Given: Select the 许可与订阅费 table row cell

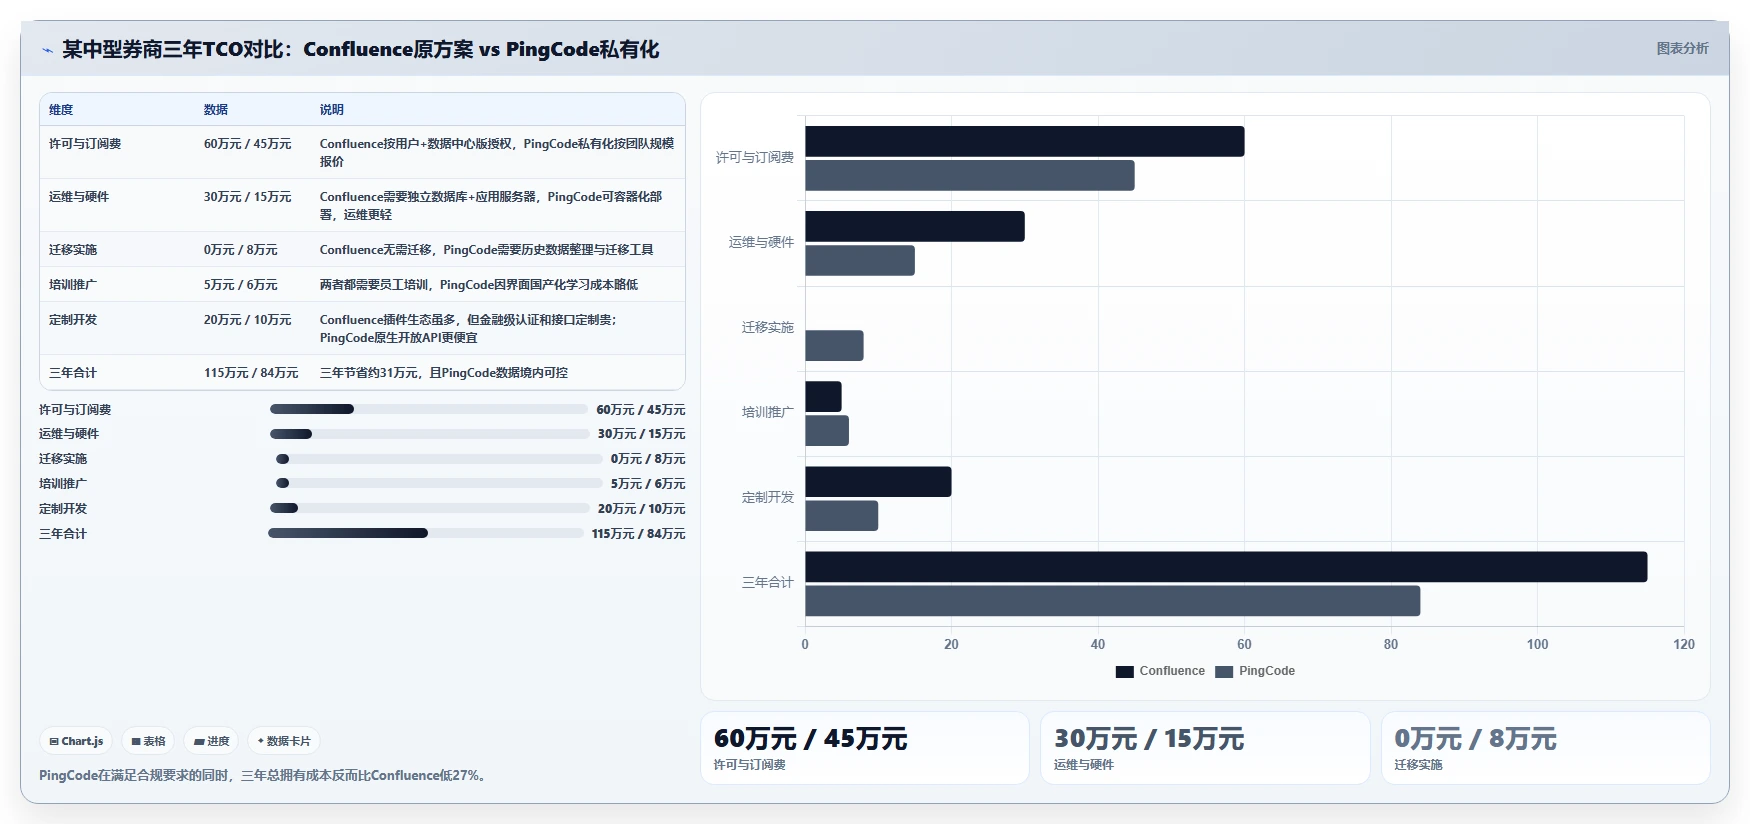Looking at the screenshot, I should pyautogui.click(x=85, y=144).
